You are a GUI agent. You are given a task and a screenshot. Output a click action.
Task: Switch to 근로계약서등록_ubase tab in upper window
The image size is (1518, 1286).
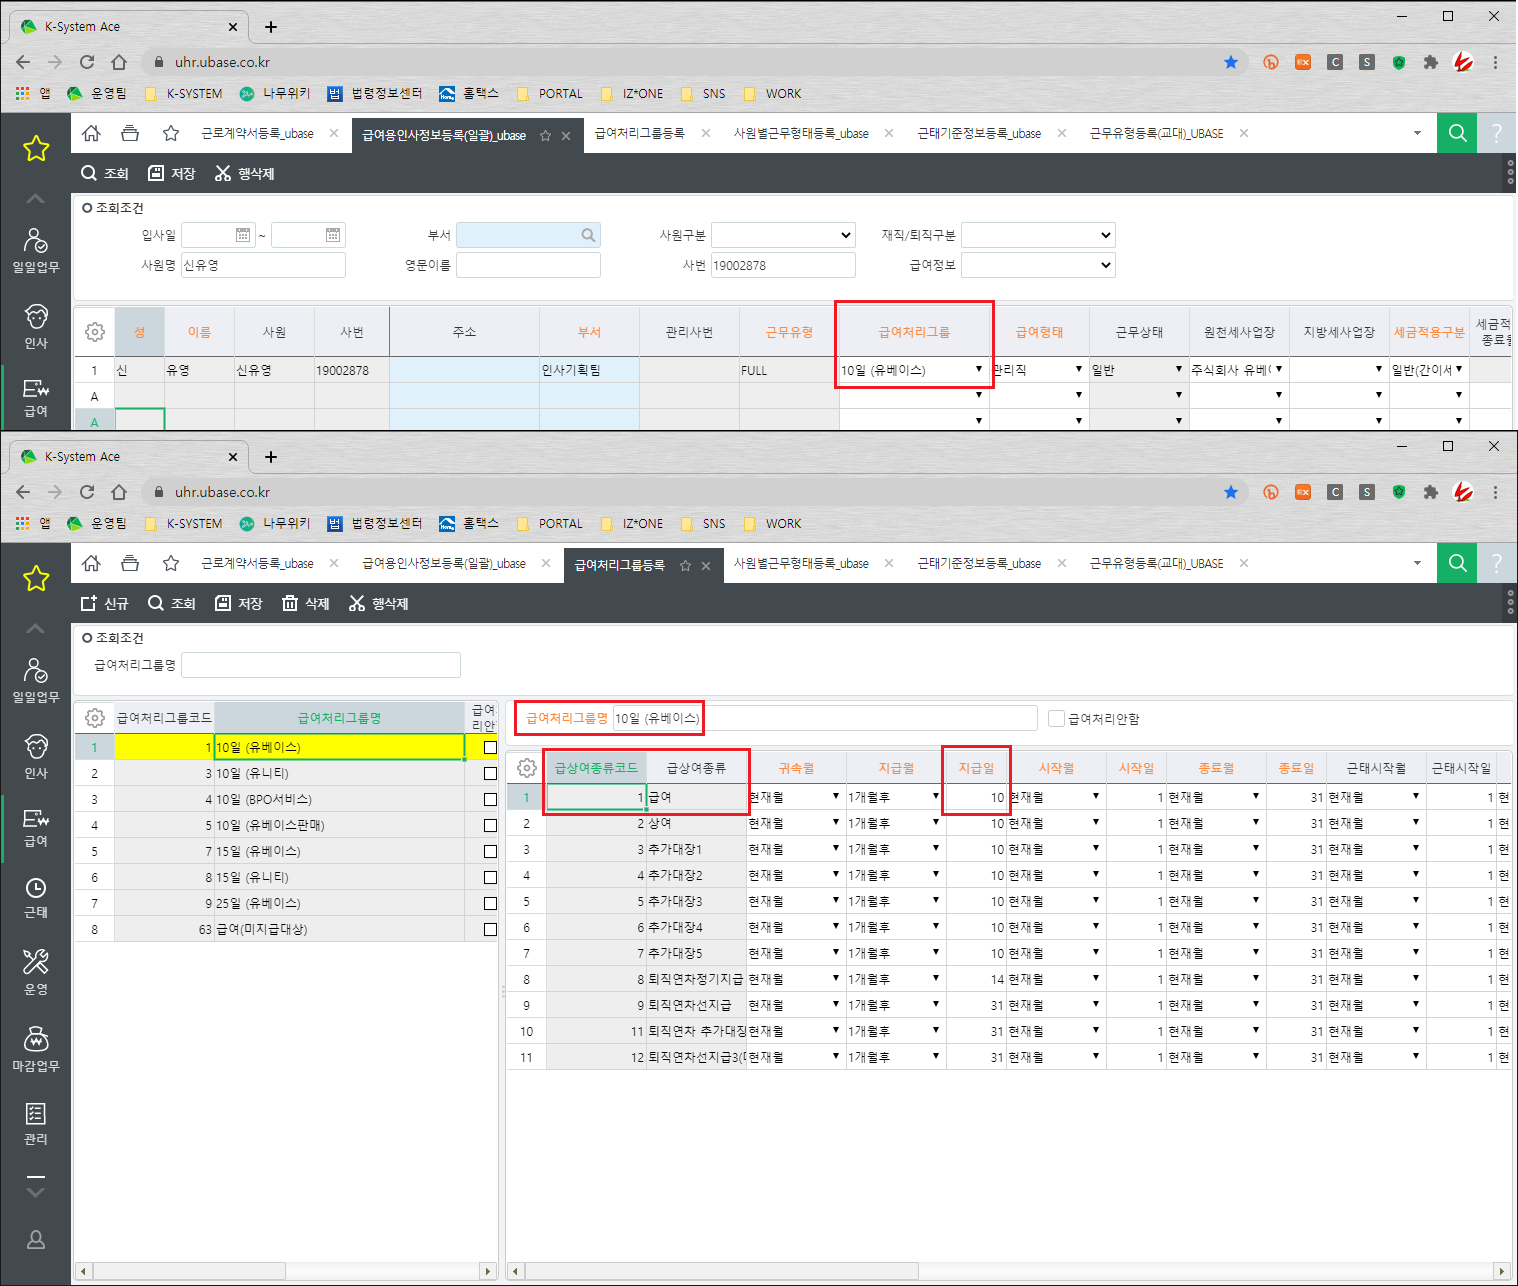tap(257, 133)
